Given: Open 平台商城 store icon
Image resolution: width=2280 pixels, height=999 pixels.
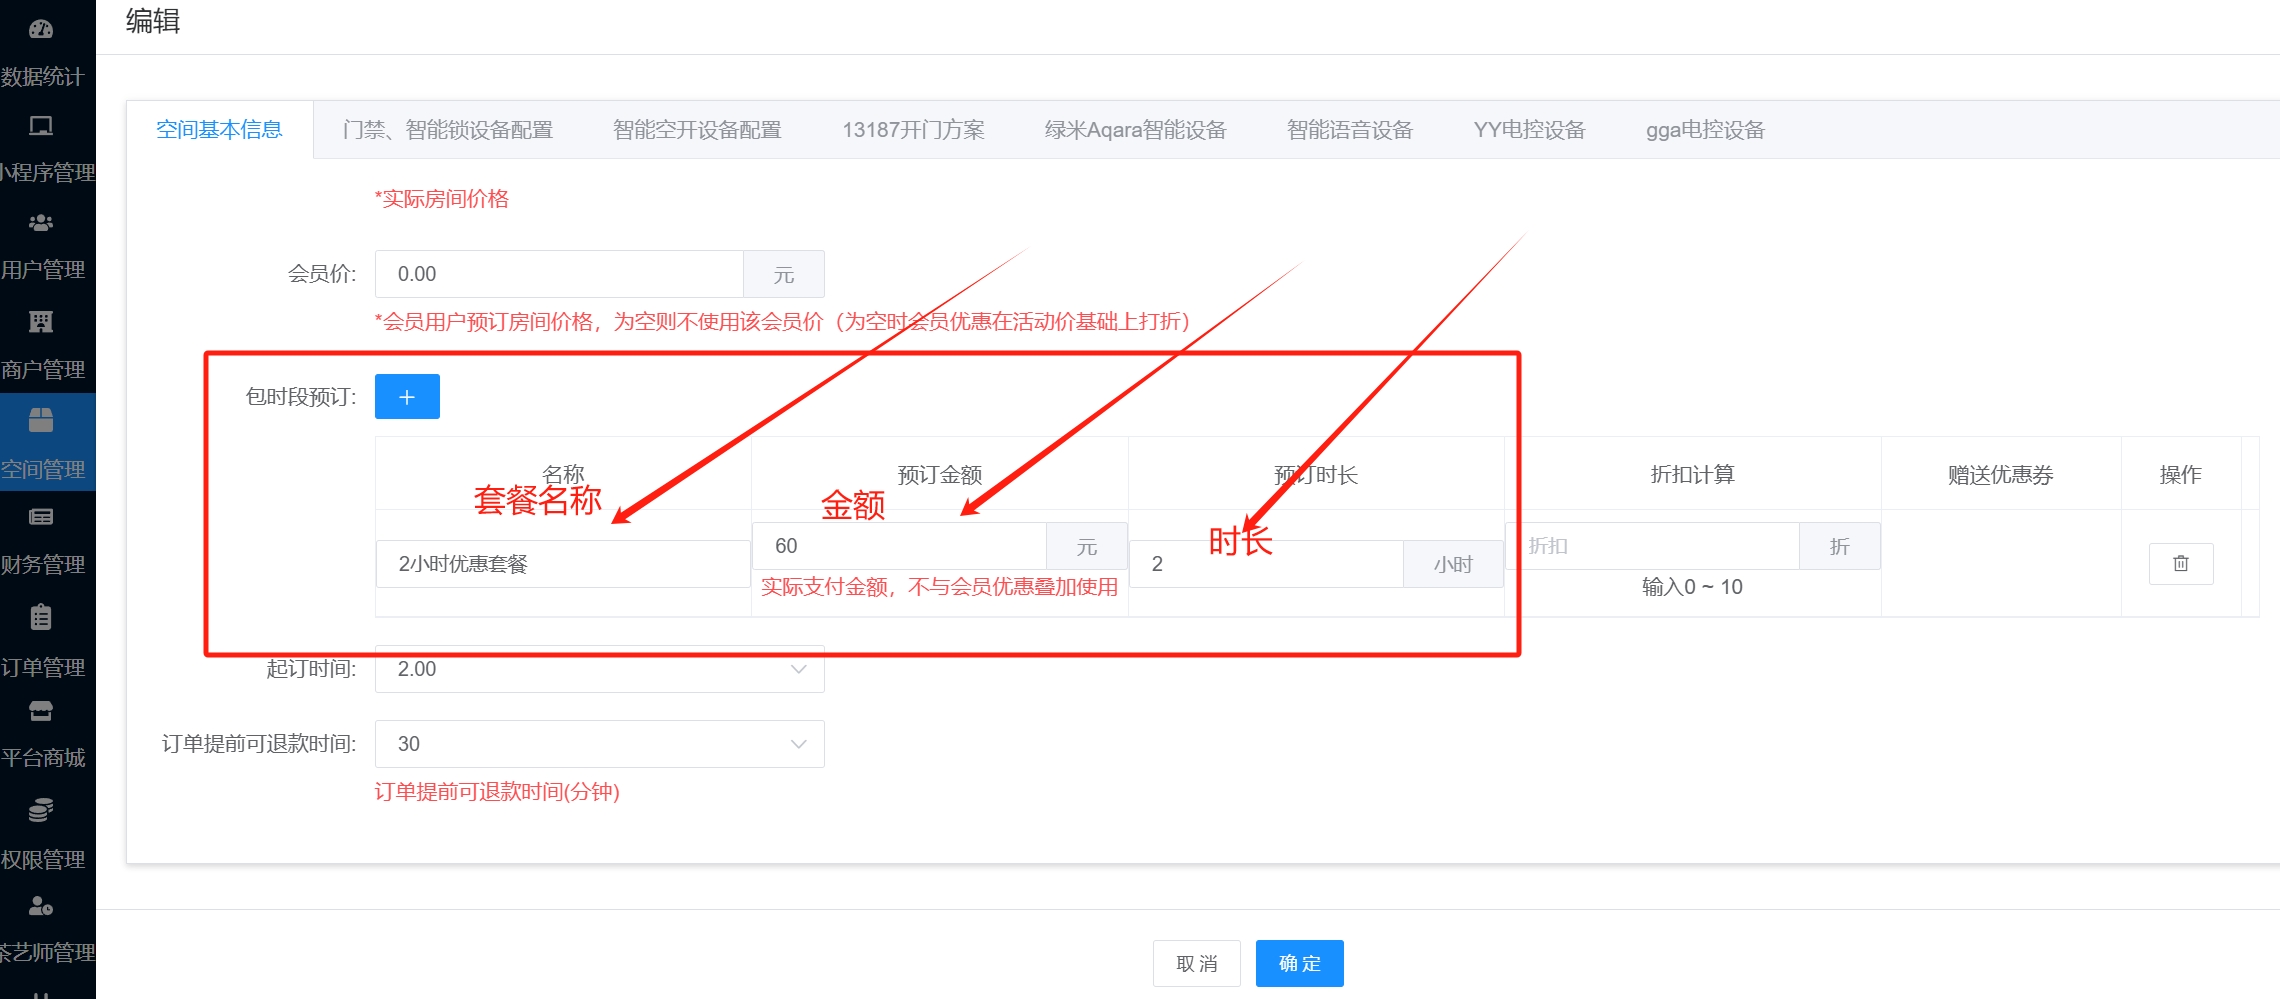Looking at the screenshot, I should coord(41,711).
